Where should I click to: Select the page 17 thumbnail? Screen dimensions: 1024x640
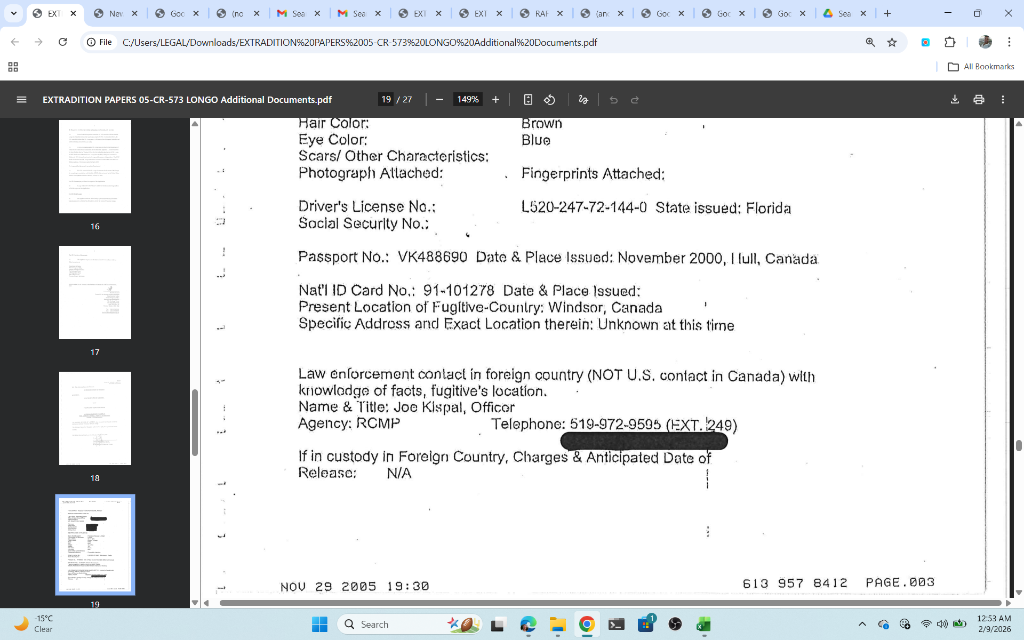[95, 292]
